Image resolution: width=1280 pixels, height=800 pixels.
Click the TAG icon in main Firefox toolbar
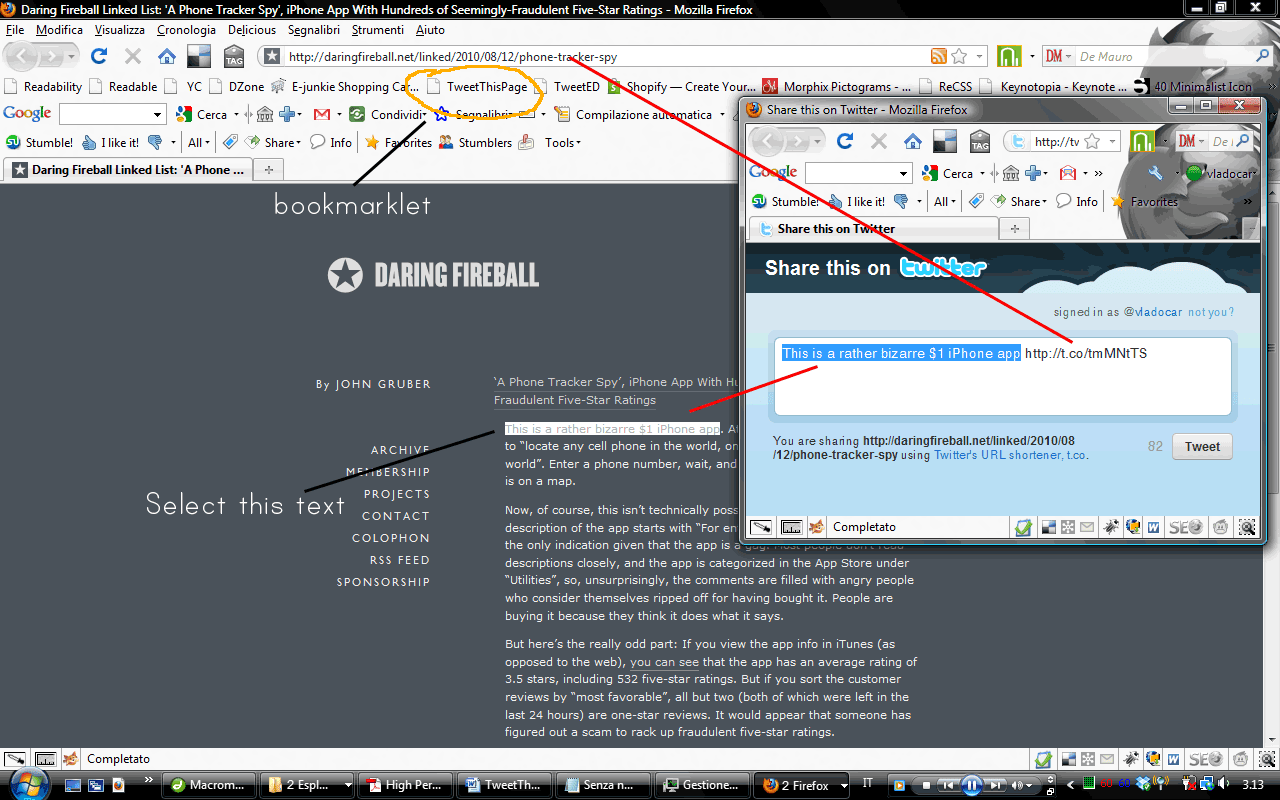(x=234, y=57)
